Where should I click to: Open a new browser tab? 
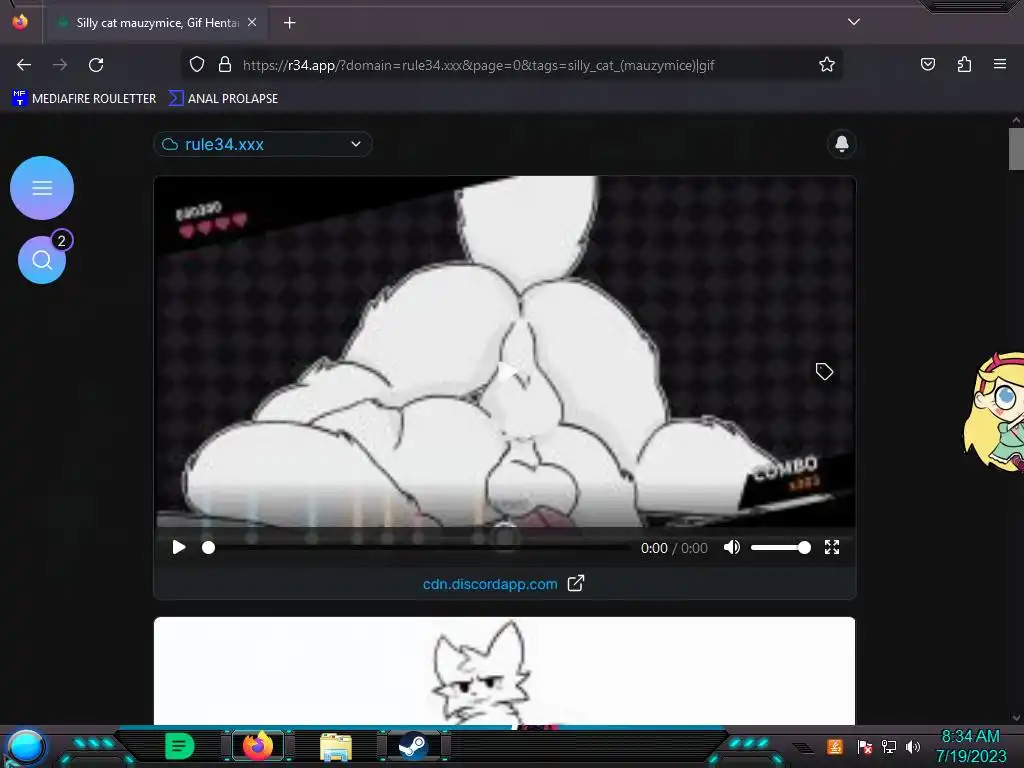tap(289, 23)
